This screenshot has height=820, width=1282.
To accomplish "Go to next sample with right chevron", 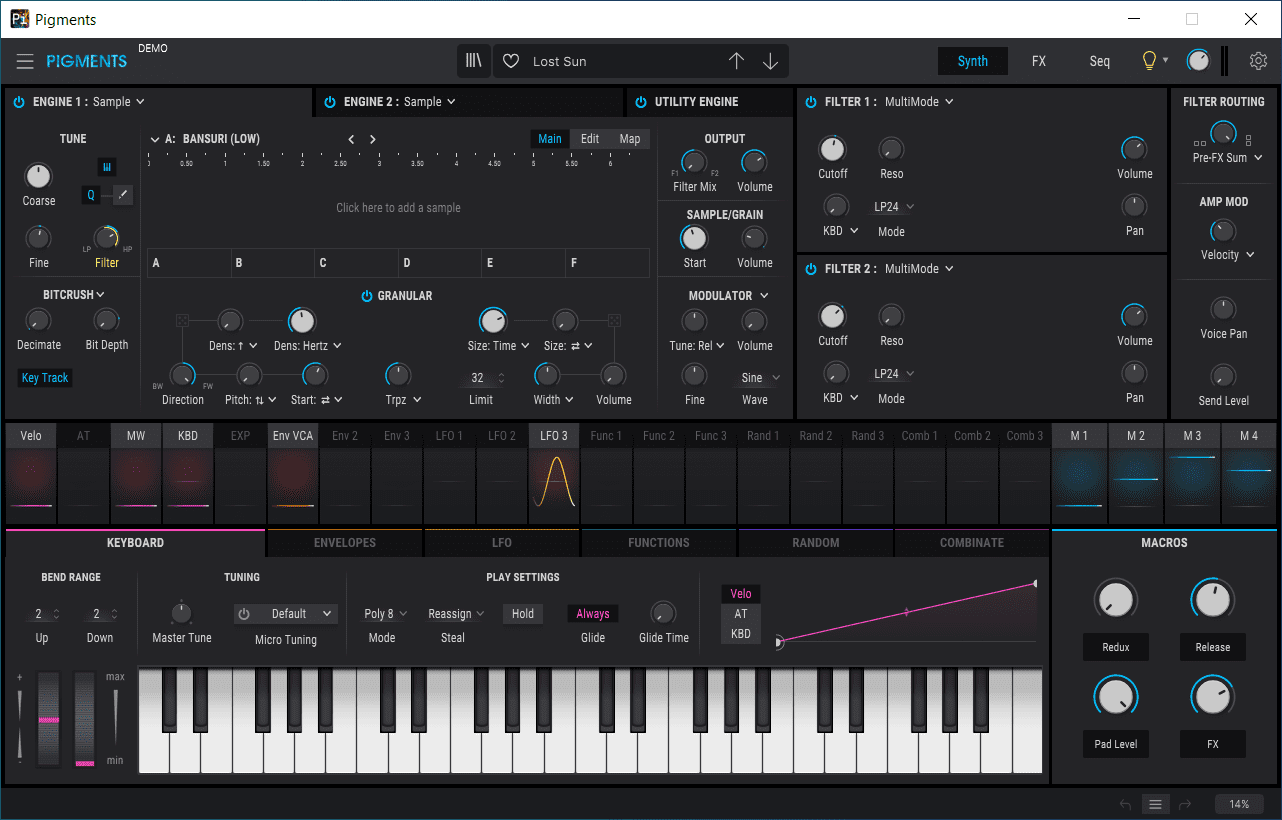I will [373, 139].
